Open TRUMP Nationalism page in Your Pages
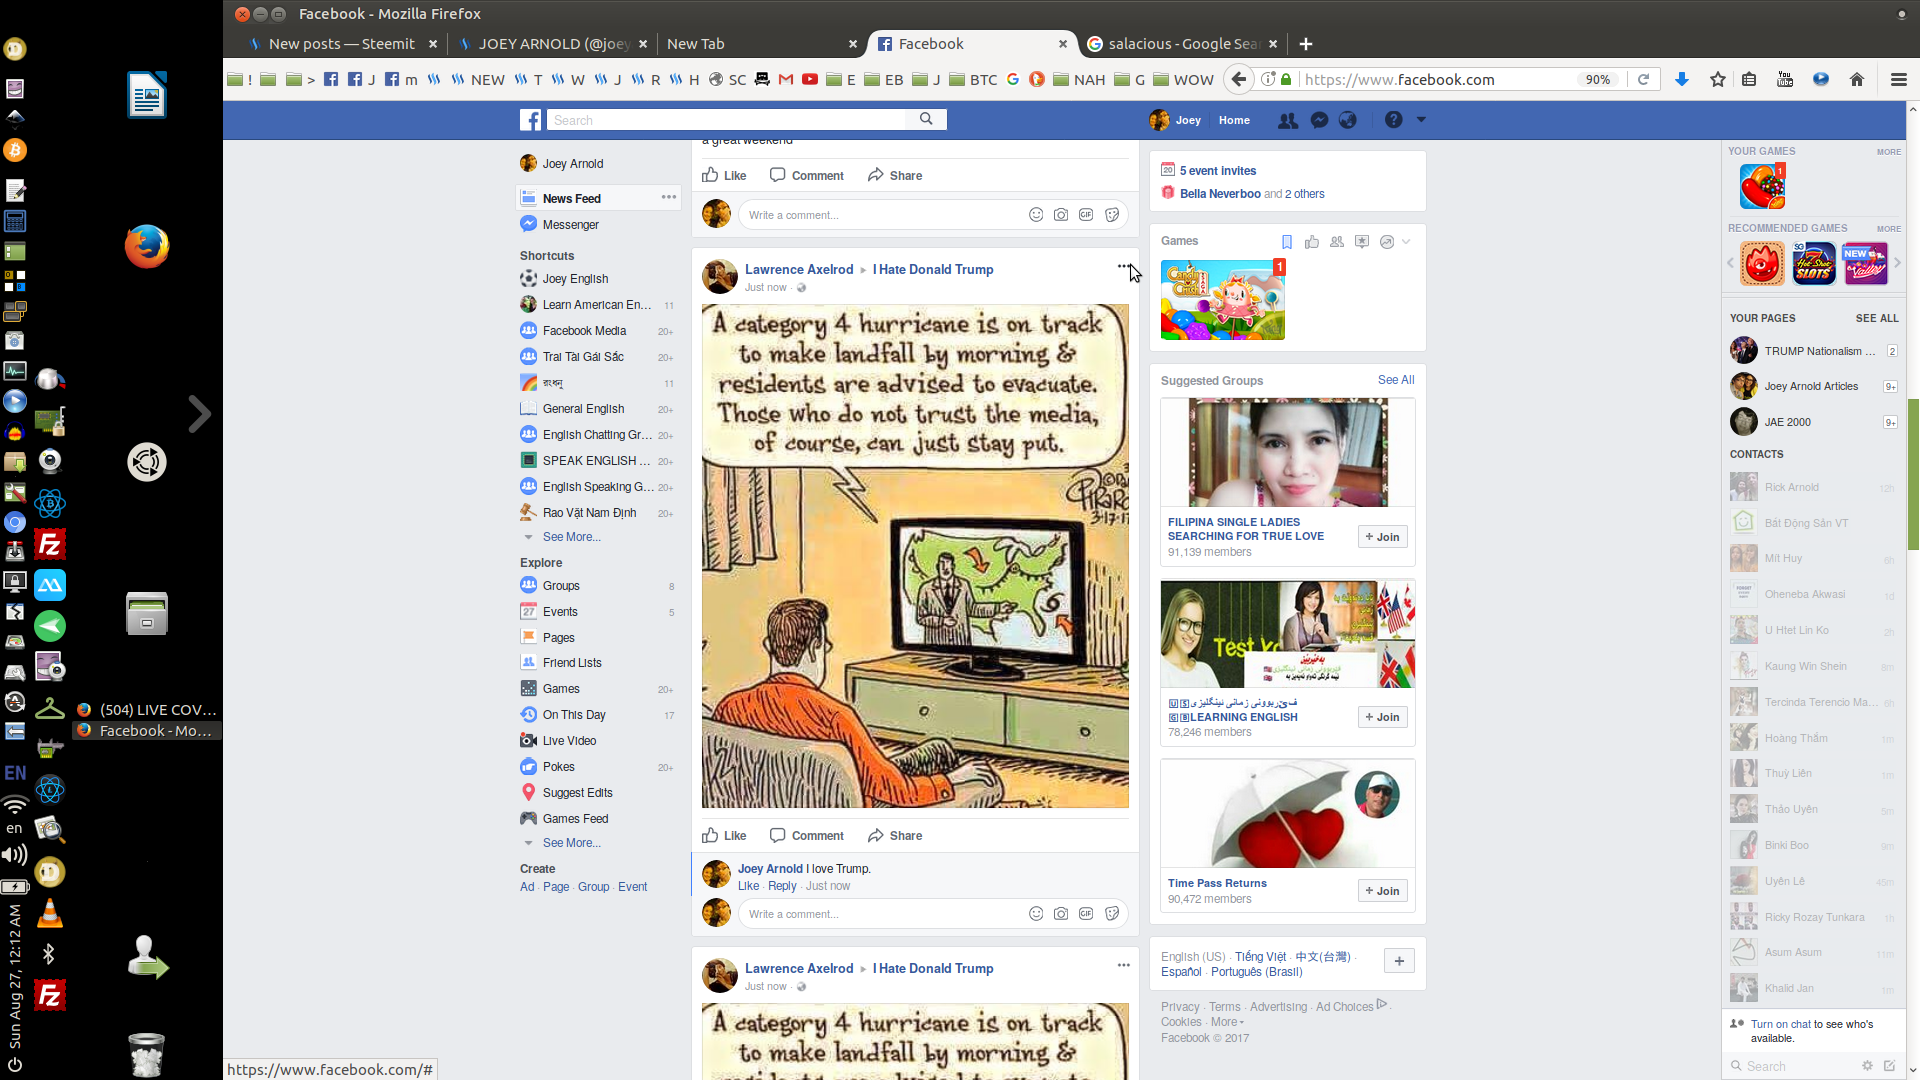This screenshot has width=1920, height=1080. pyautogui.click(x=1812, y=351)
